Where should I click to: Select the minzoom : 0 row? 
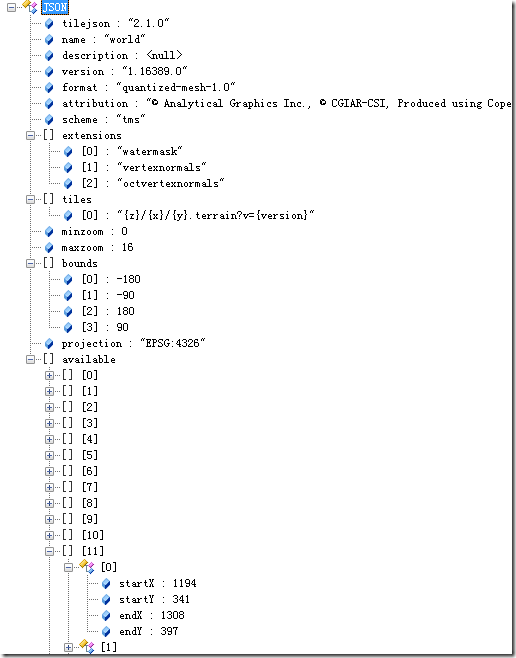pyautogui.click(x=94, y=231)
